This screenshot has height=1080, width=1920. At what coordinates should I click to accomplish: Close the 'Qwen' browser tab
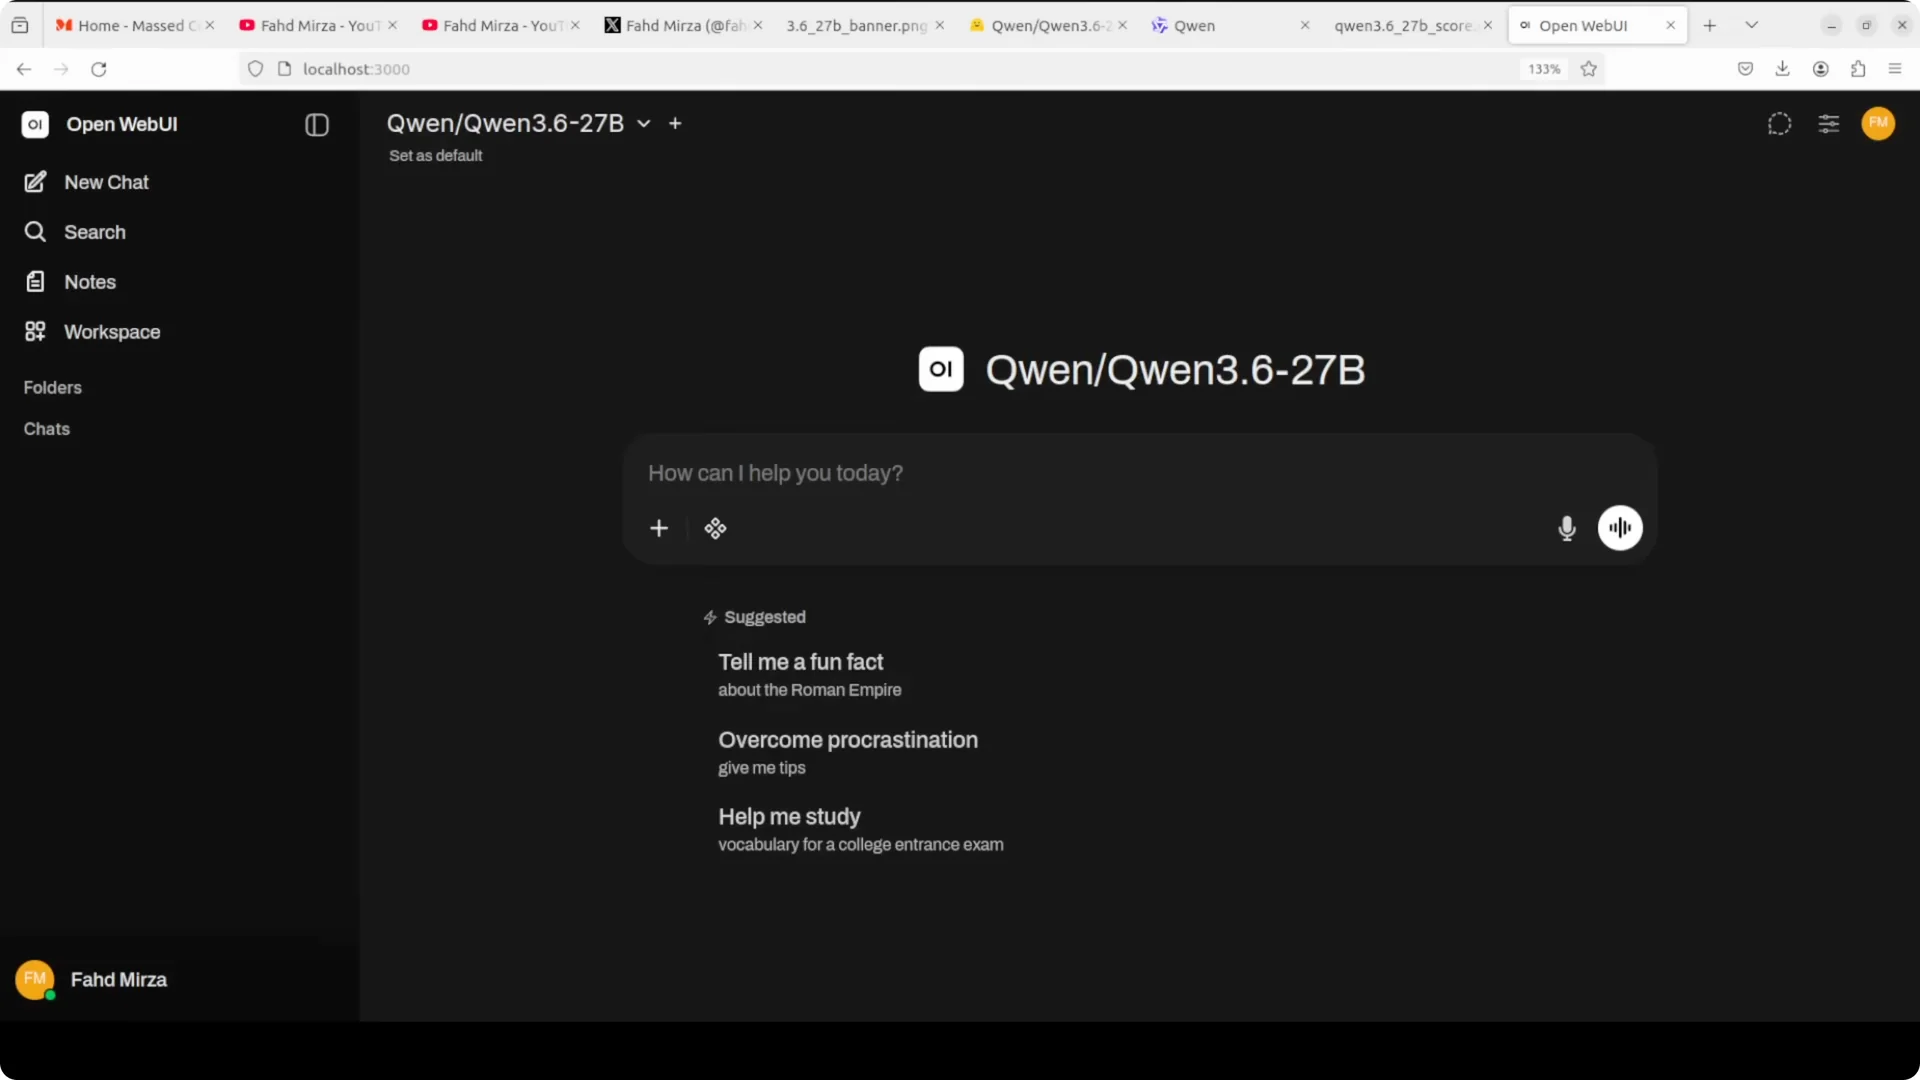point(1305,25)
